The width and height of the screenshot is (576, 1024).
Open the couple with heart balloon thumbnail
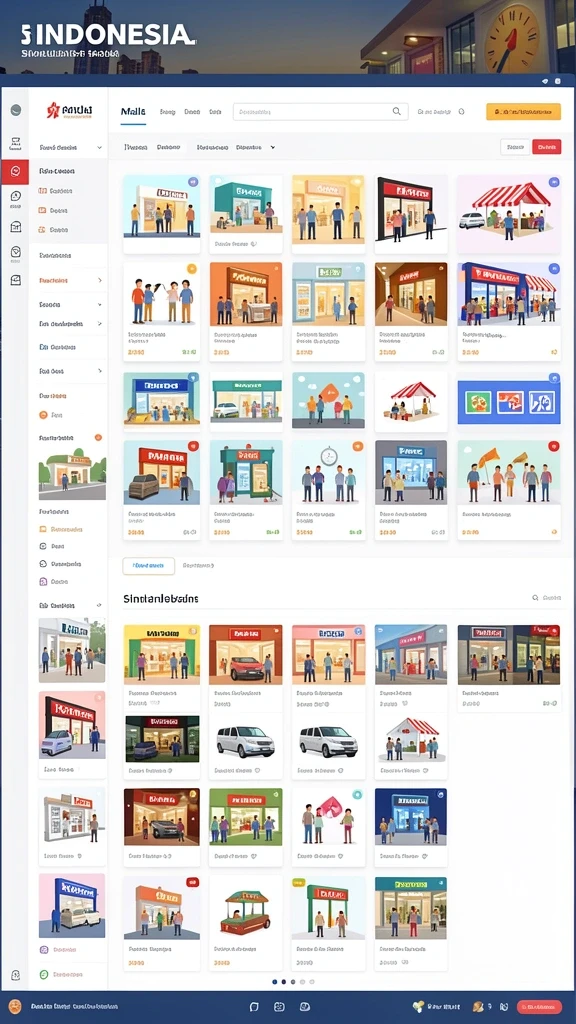pyautogui.click(x=328, y=816)
